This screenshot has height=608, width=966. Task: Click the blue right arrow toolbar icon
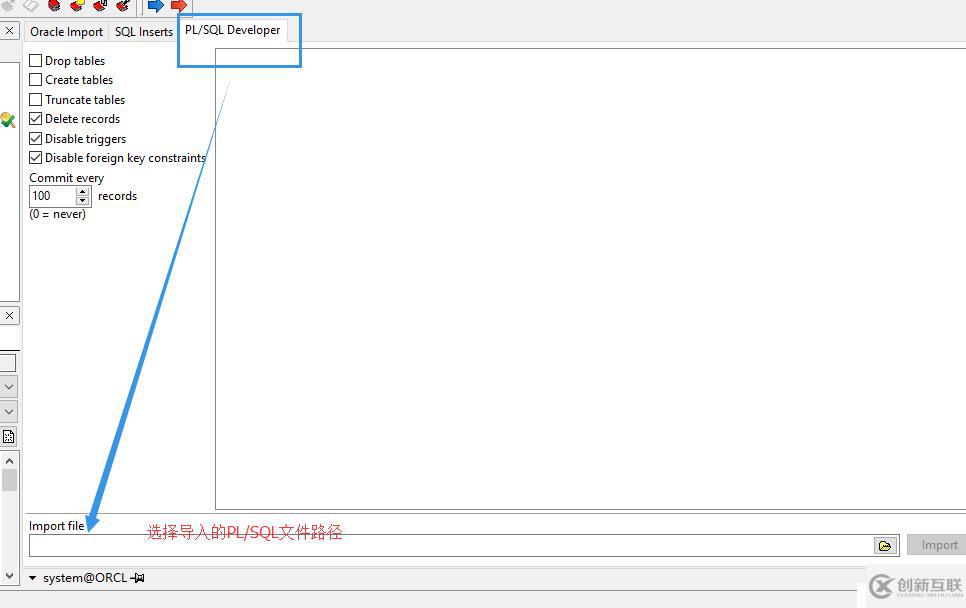156,6
